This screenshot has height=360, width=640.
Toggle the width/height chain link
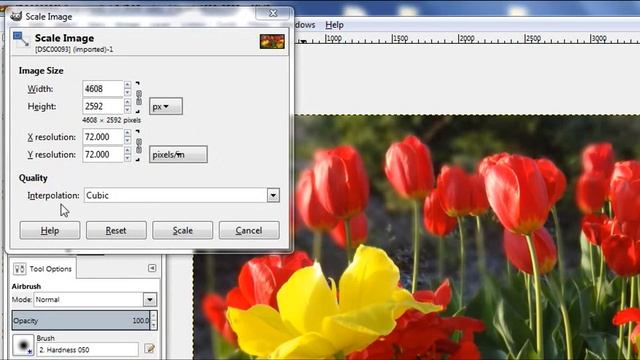[139, 98]
